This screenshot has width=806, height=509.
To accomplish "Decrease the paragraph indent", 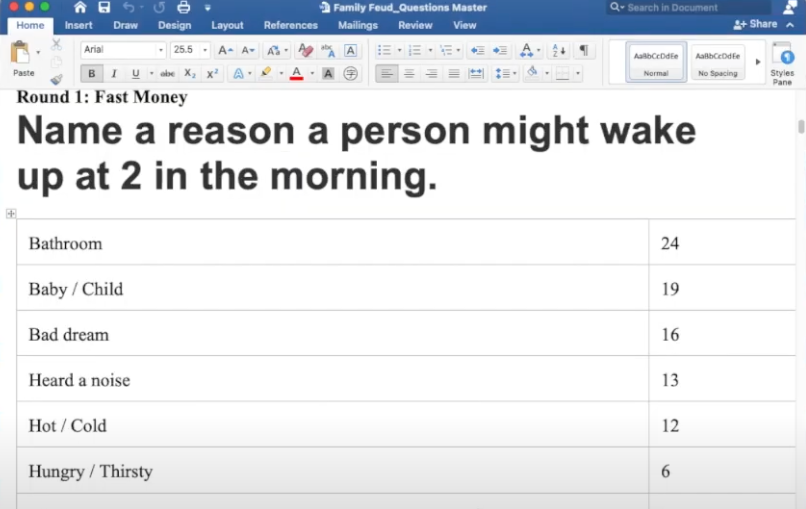I will (478, 50).
